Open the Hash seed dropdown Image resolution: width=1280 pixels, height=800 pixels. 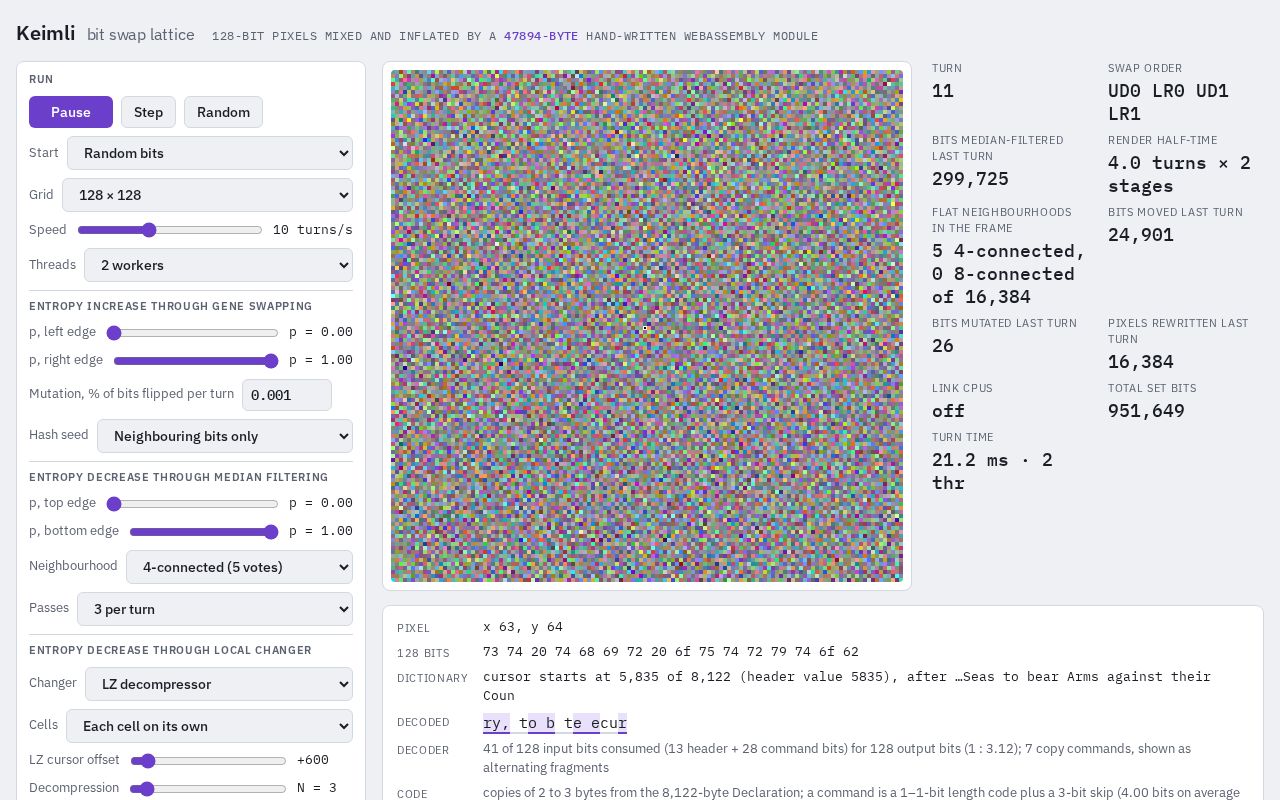[225, 436]
